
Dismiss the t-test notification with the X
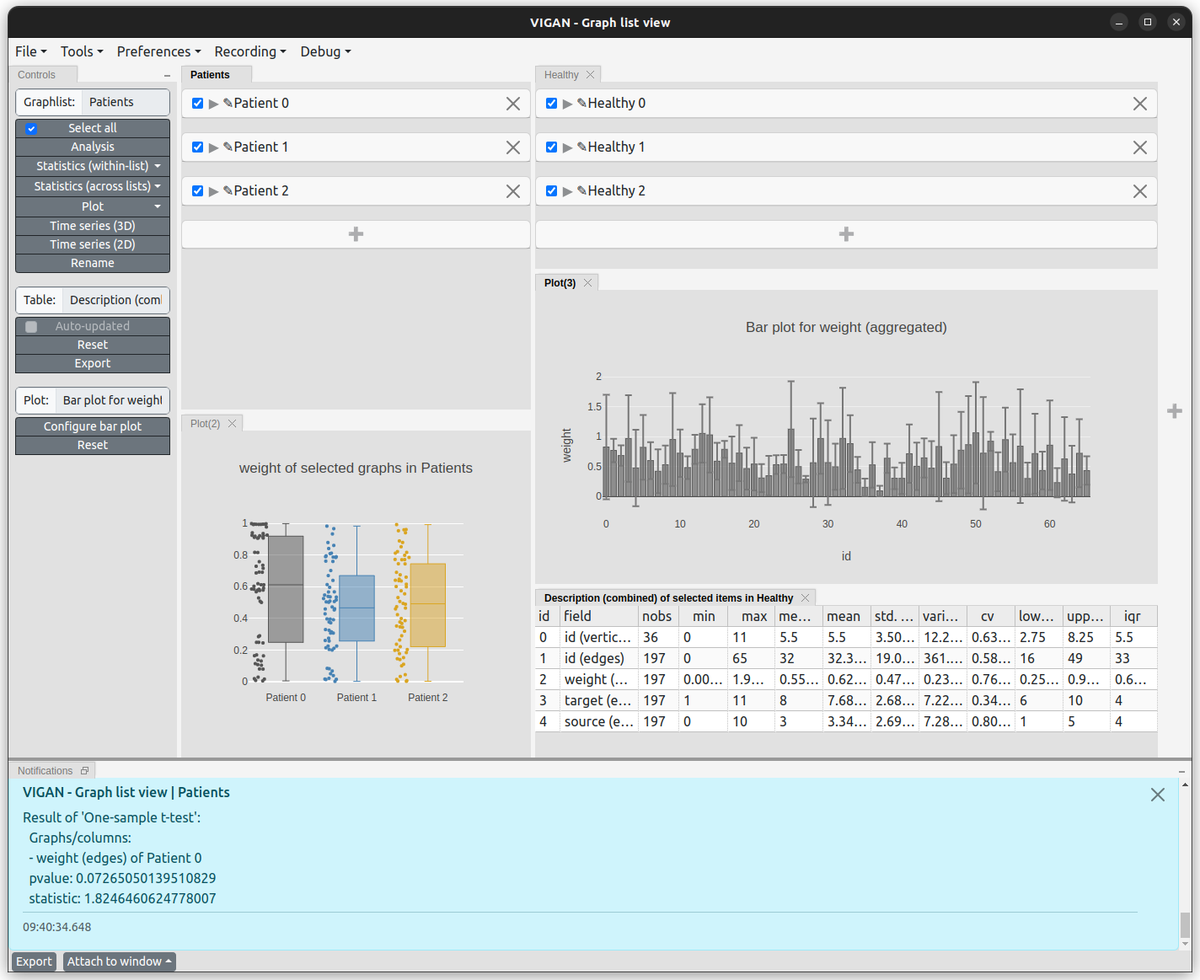[1157, 794]
